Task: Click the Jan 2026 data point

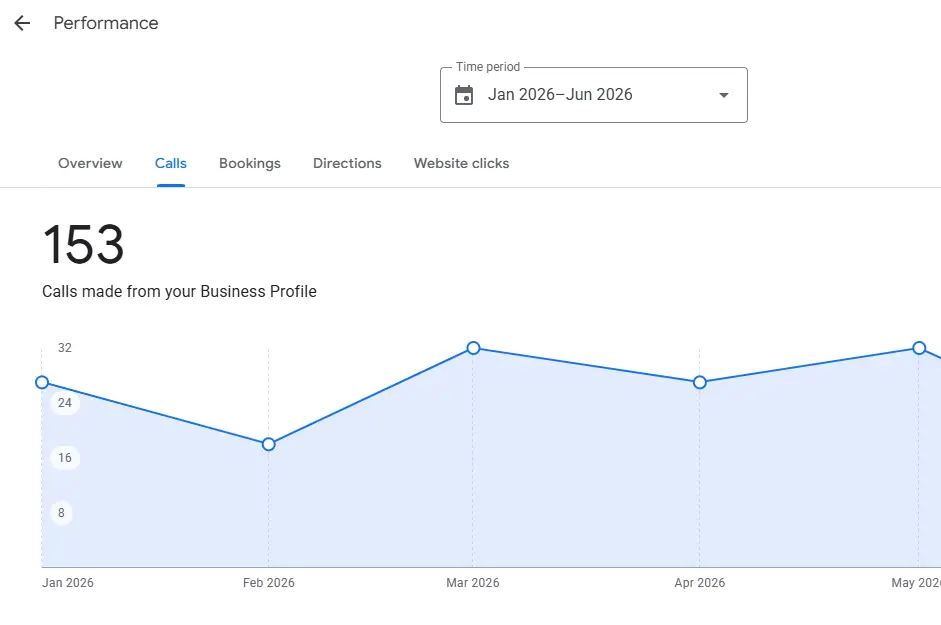Action: click(x=42, y=382)
